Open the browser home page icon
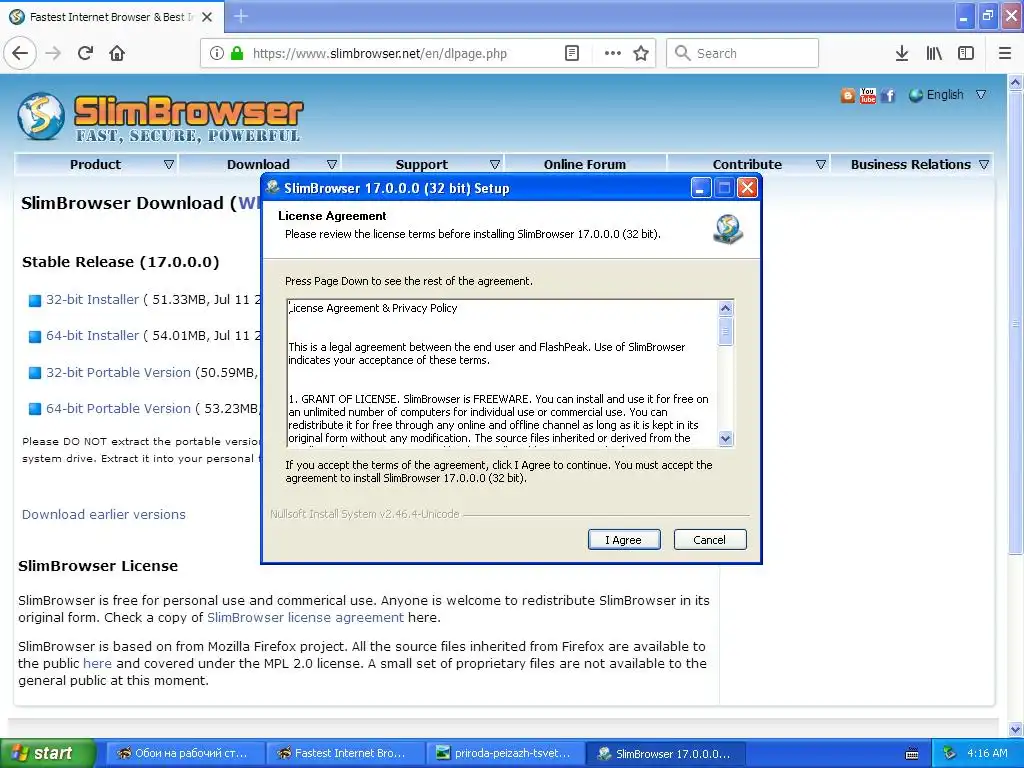Viewport: 1024px width, 768px height. point(117,53)
